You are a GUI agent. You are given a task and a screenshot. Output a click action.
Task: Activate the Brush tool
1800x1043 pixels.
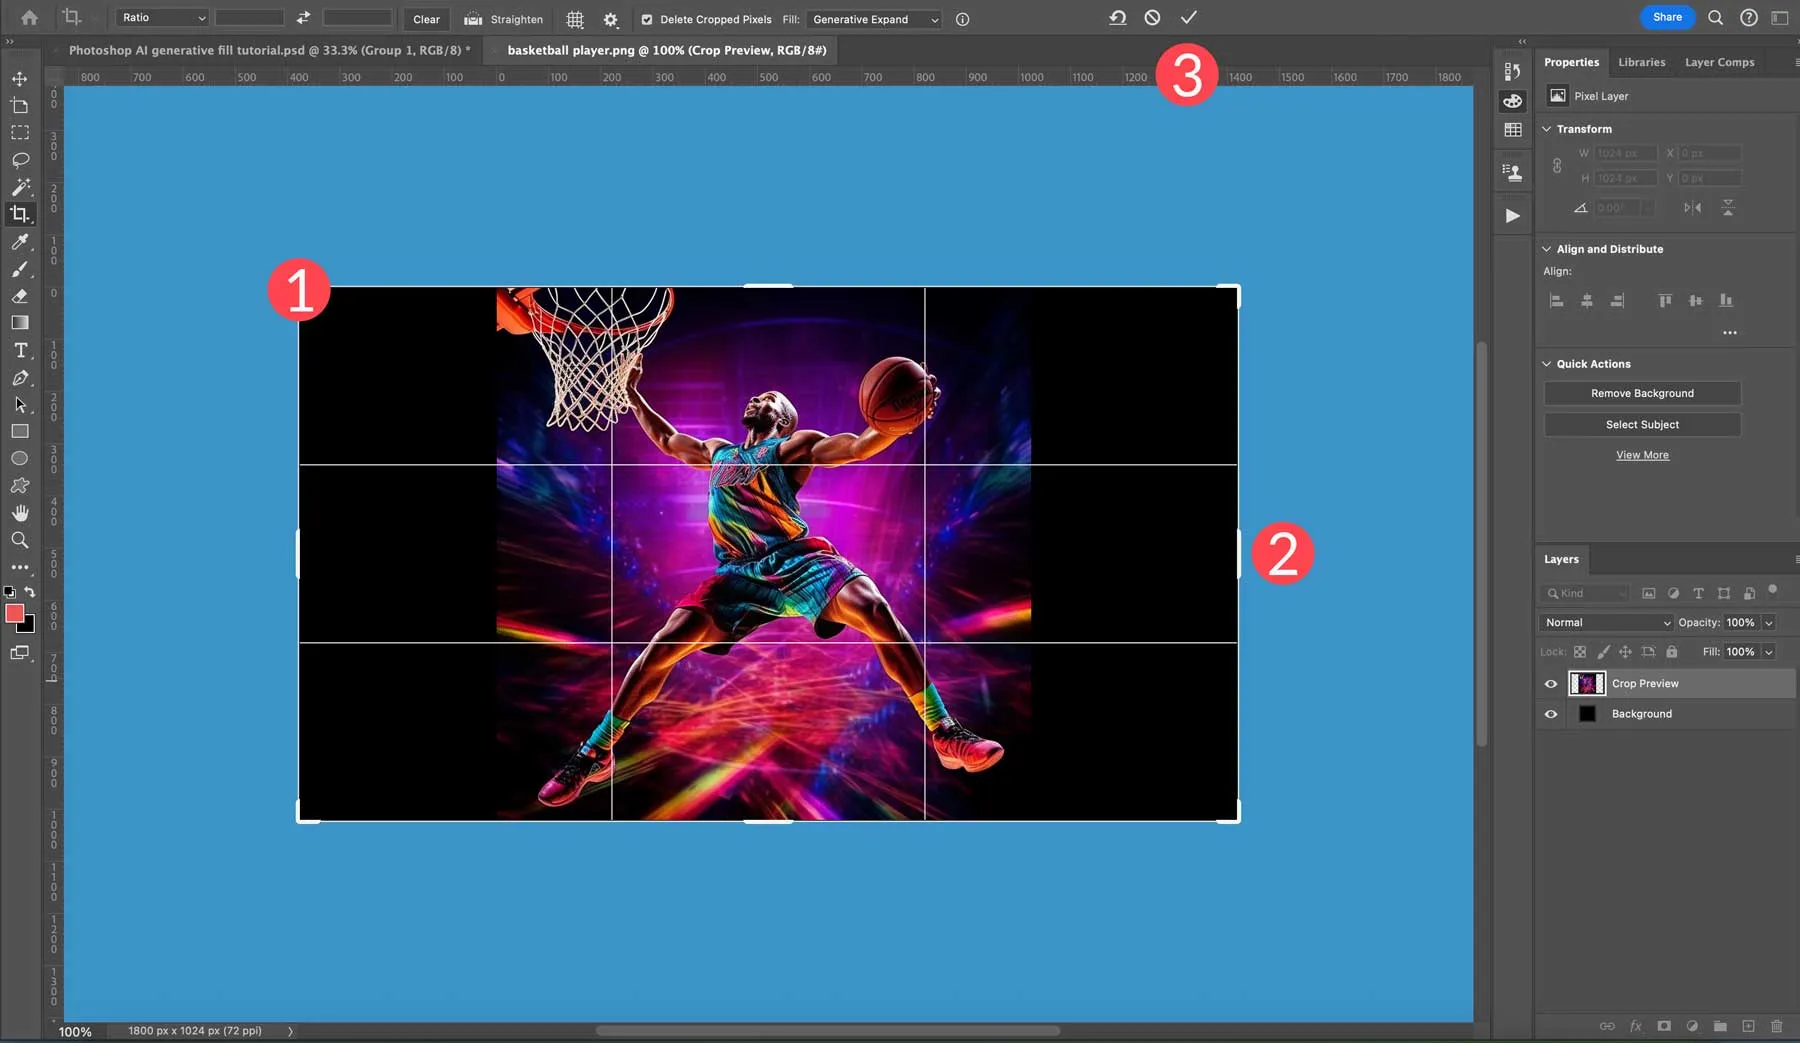[20, 270]
